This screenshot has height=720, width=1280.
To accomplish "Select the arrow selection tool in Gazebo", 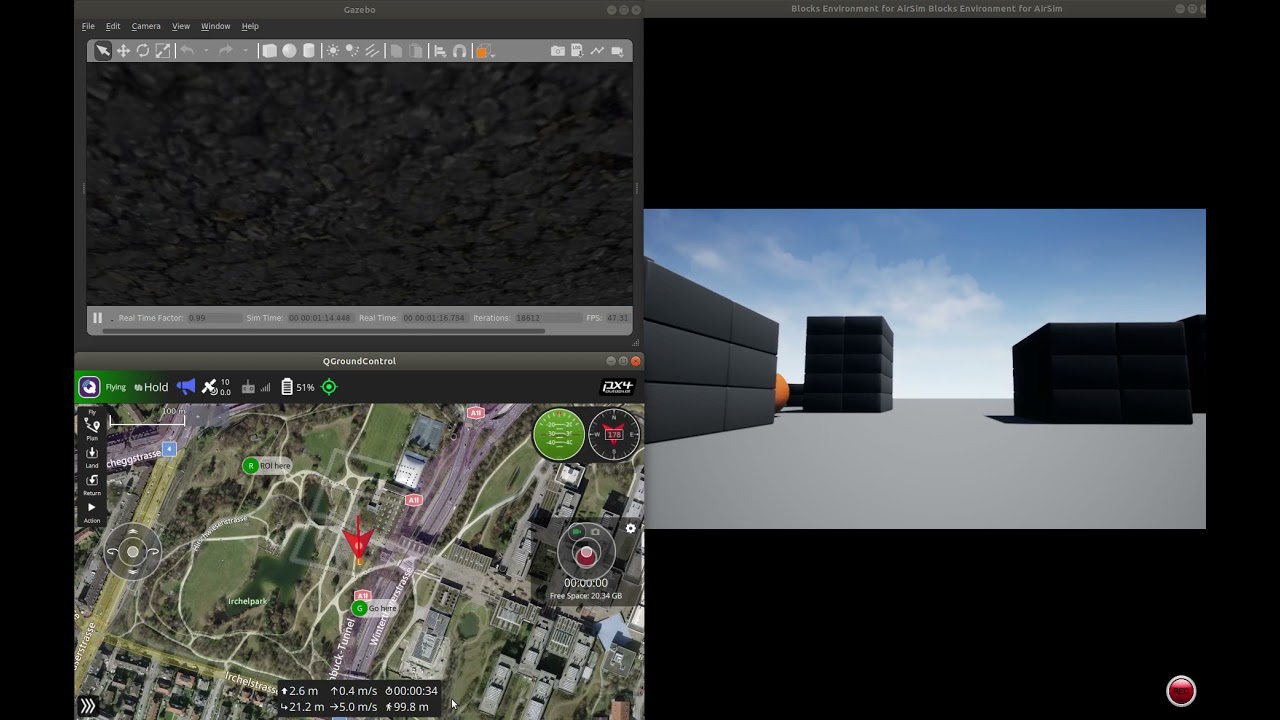I will tap(103, 51).
